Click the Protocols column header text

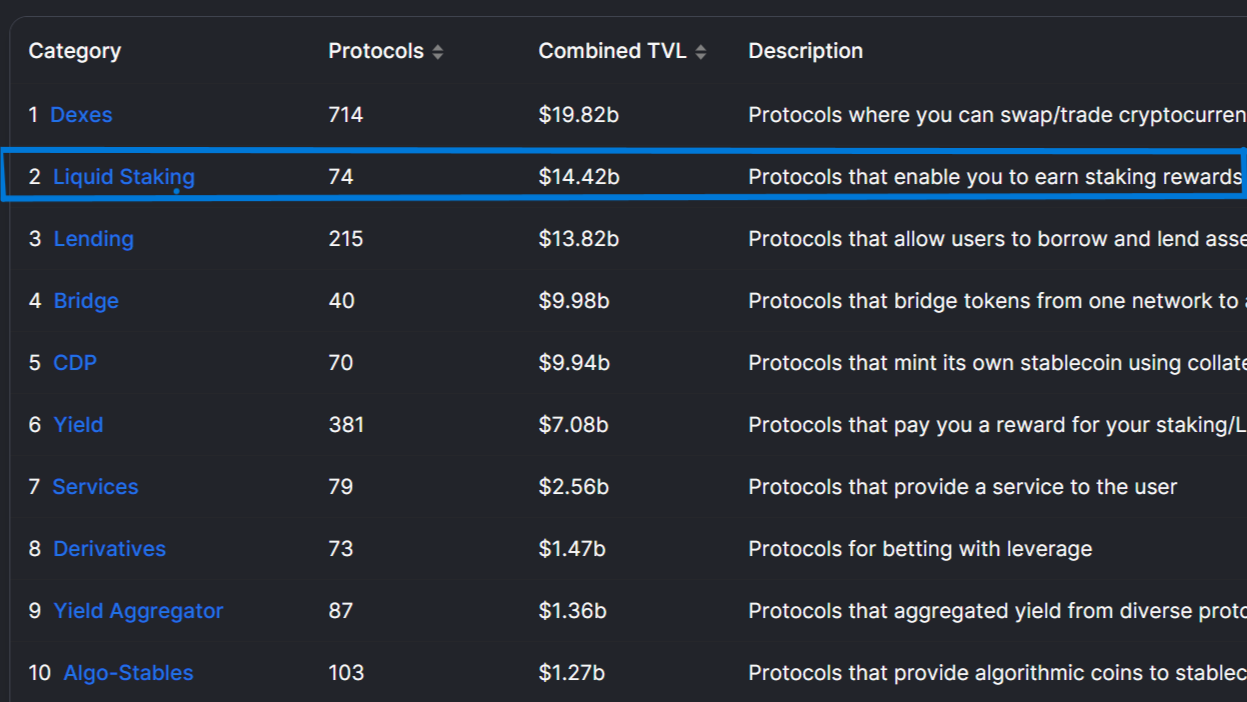[x=376, y=51]
